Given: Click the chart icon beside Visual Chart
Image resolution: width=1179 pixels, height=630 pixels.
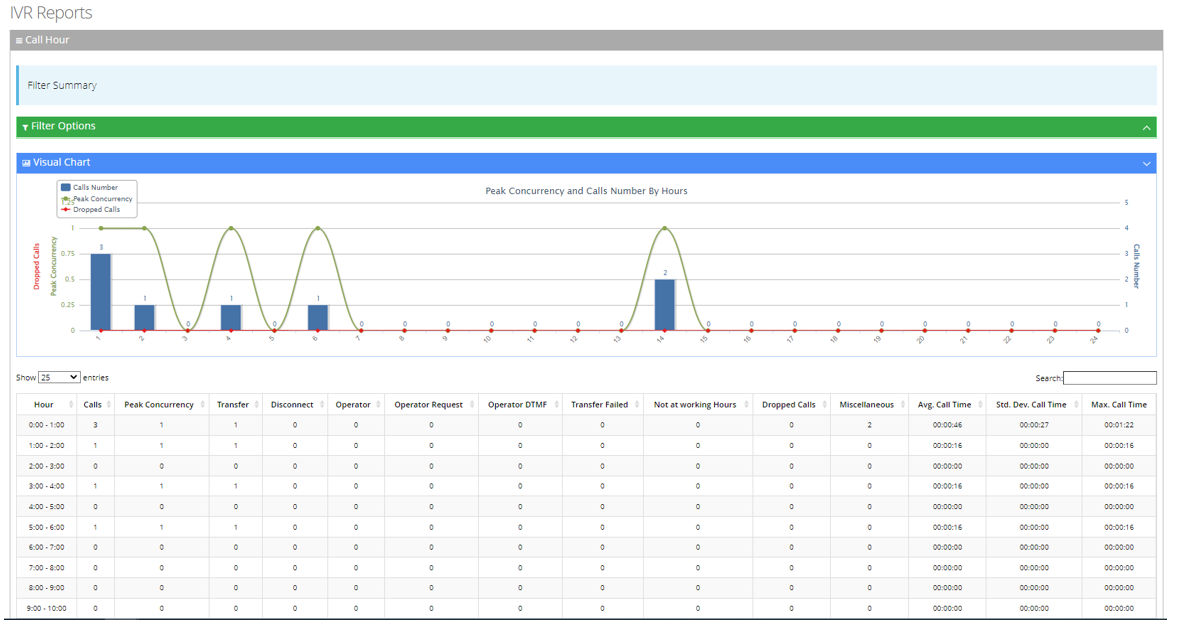Looking at the screenshot, I should pos(26,163).
